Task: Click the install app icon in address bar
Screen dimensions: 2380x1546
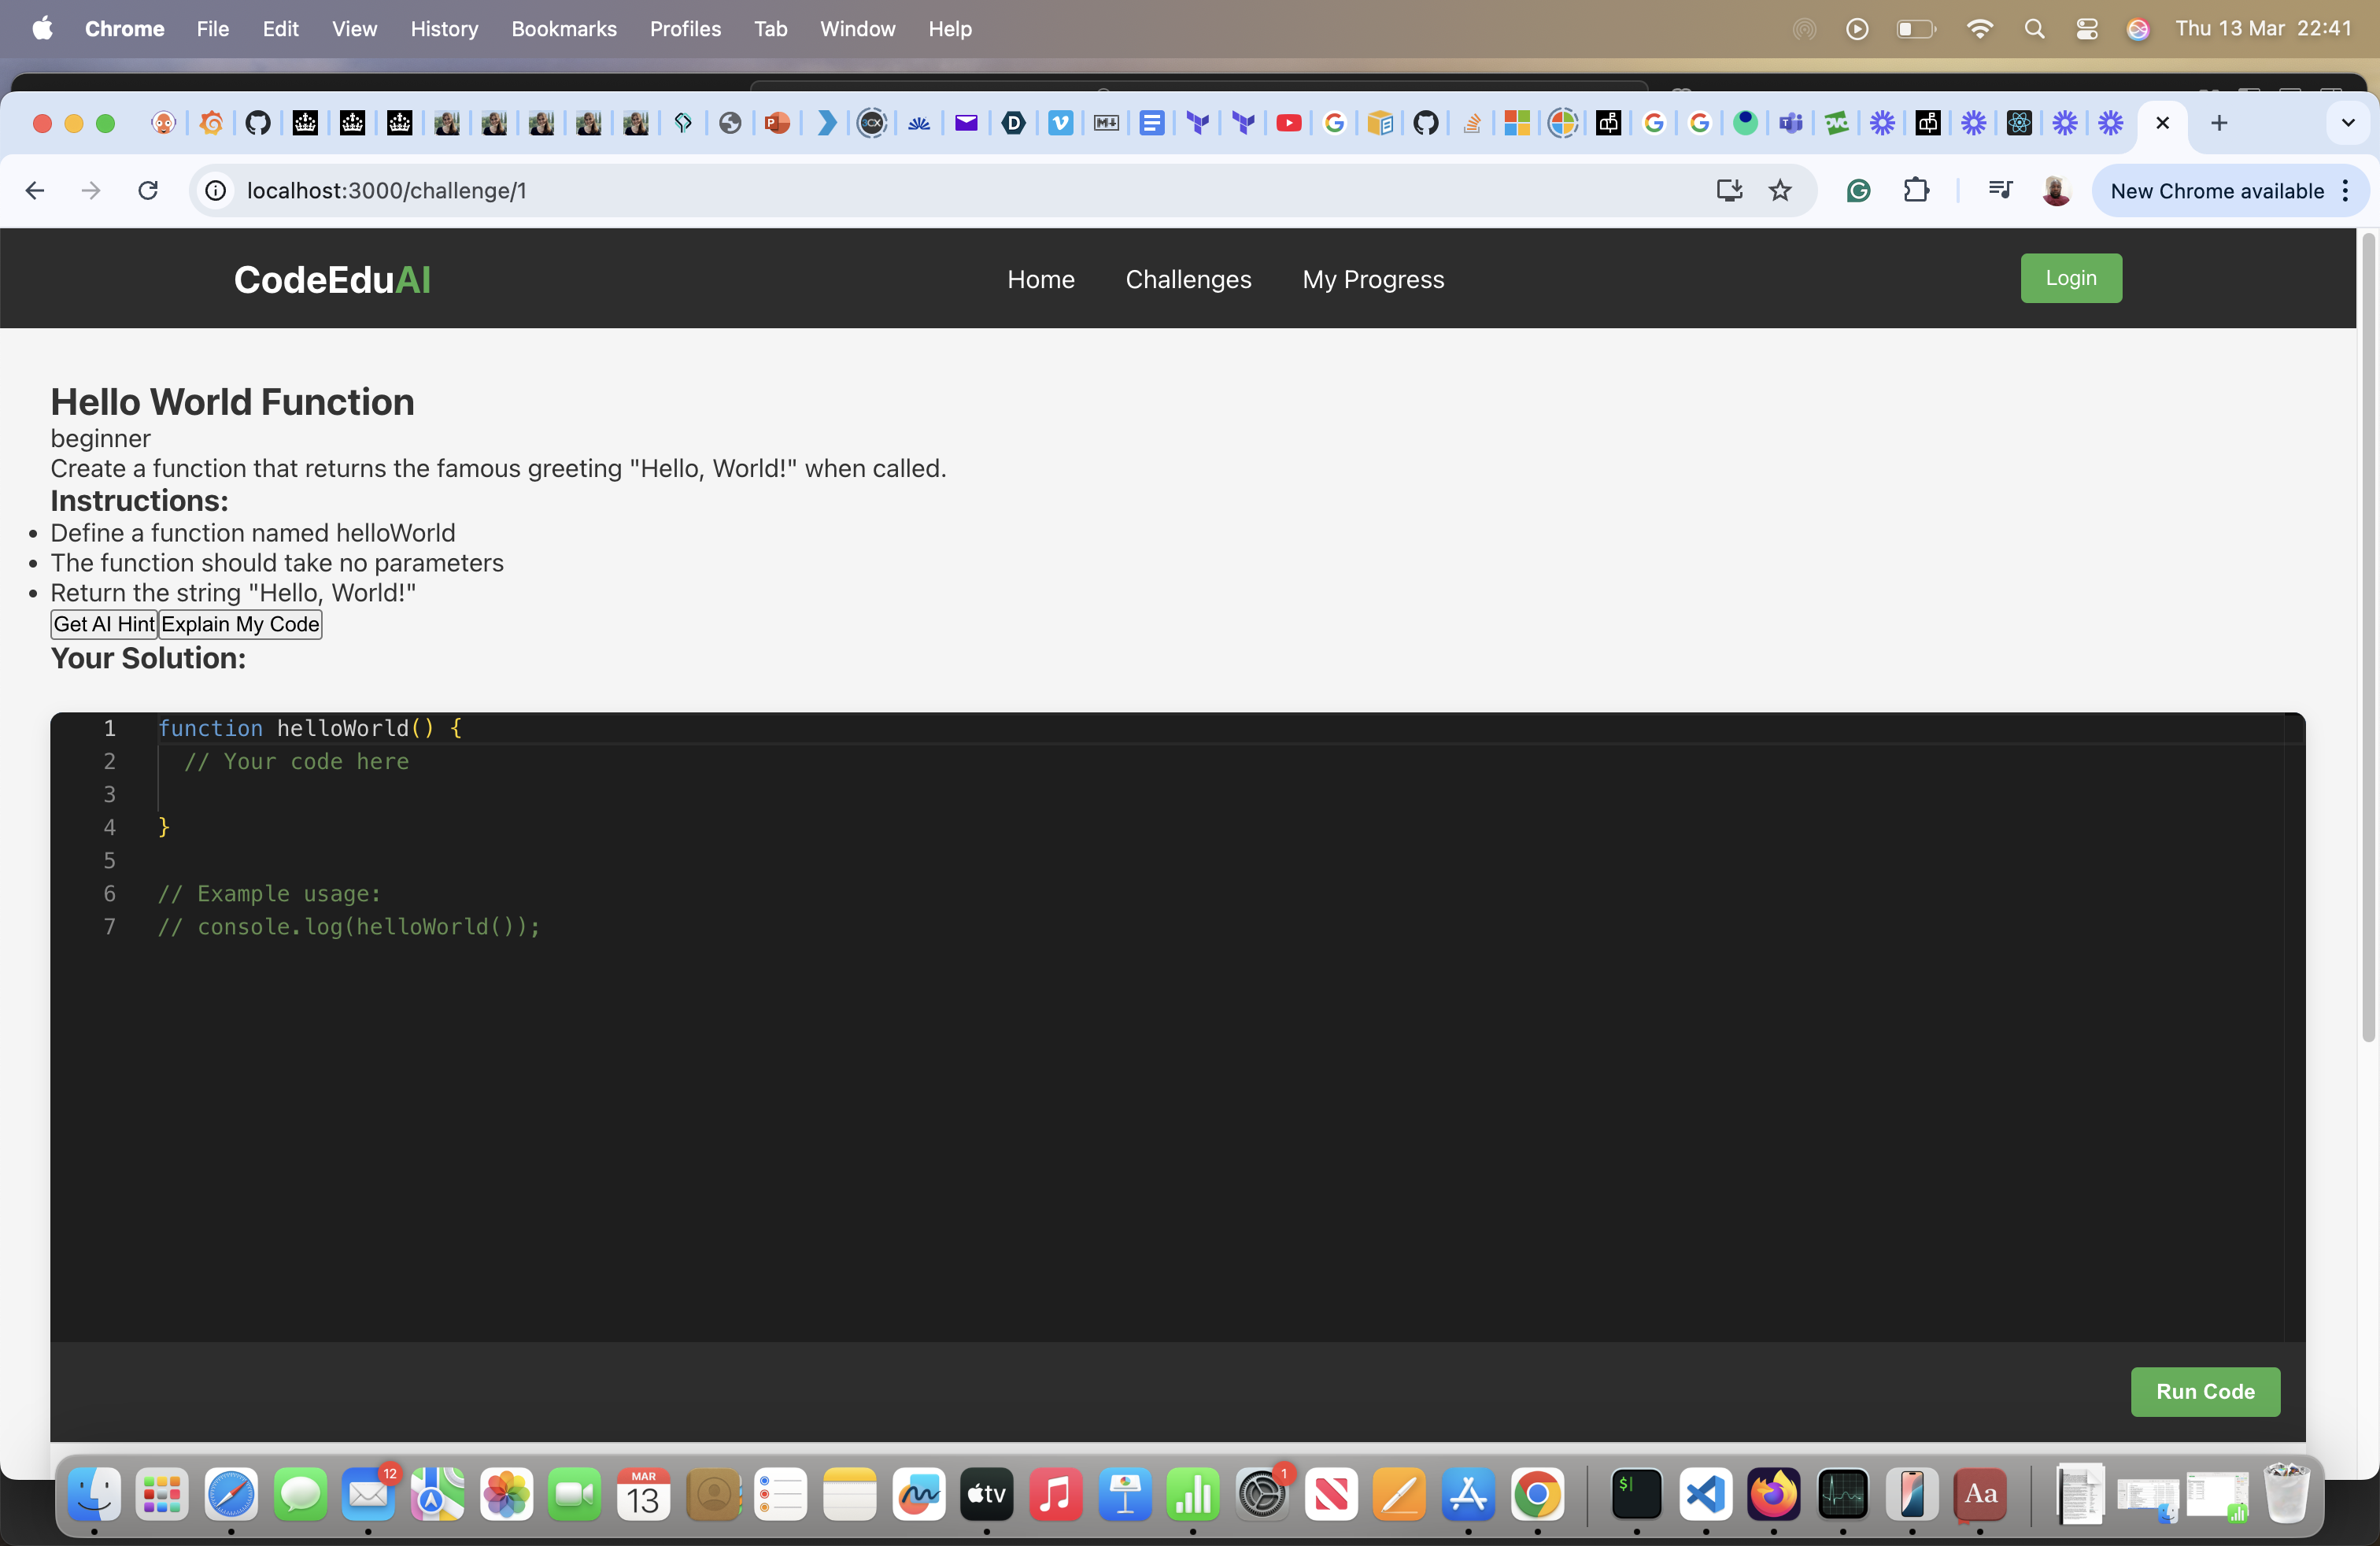Action: pyautogui.click(x=1729, y=190)
